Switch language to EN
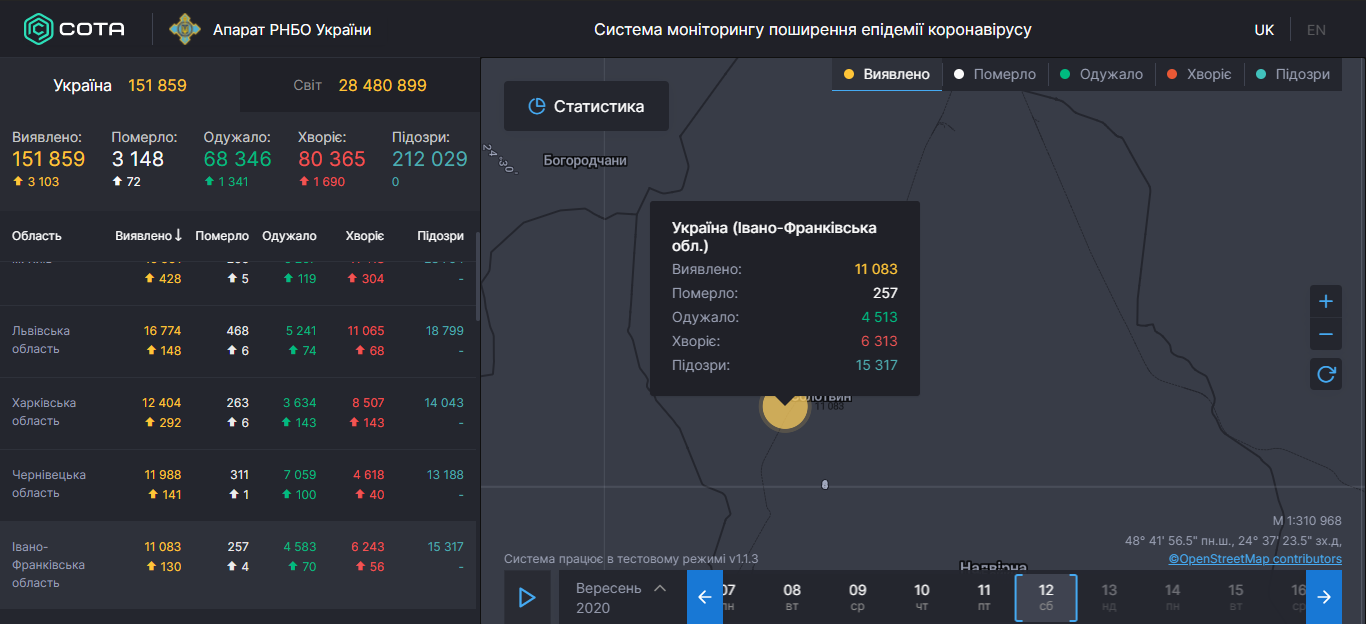 point(1316,30)
